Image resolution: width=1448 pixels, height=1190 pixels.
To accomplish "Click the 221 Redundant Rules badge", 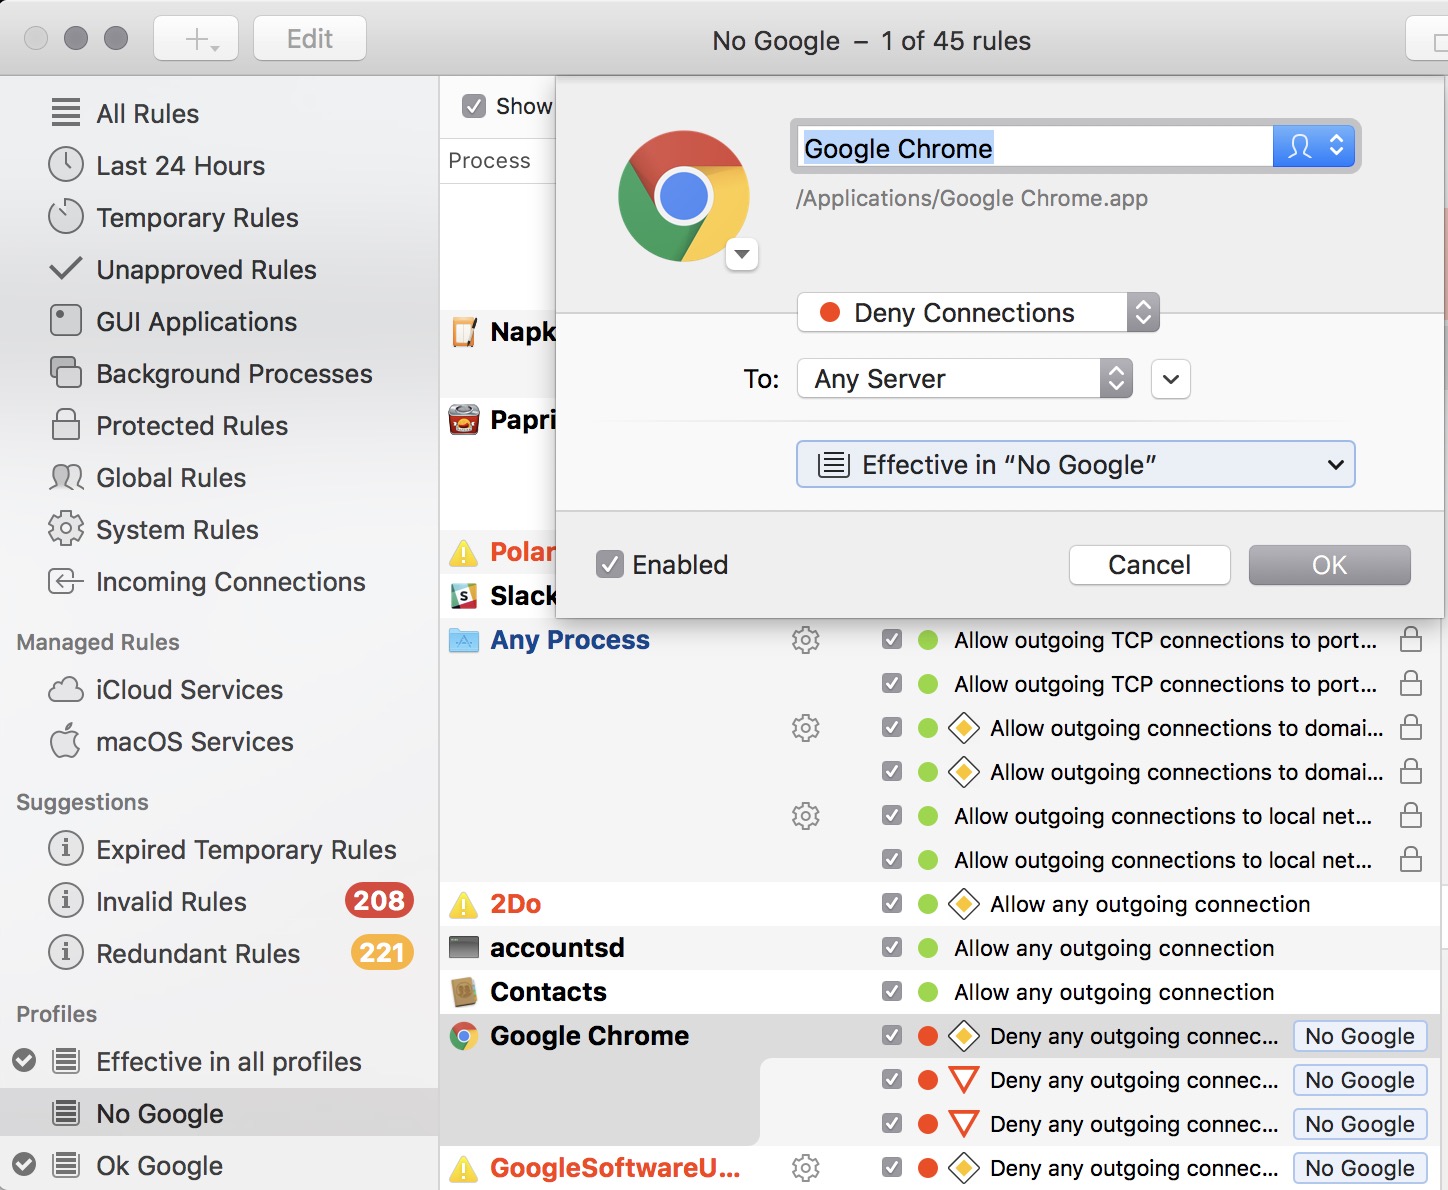I will (382, 953).
